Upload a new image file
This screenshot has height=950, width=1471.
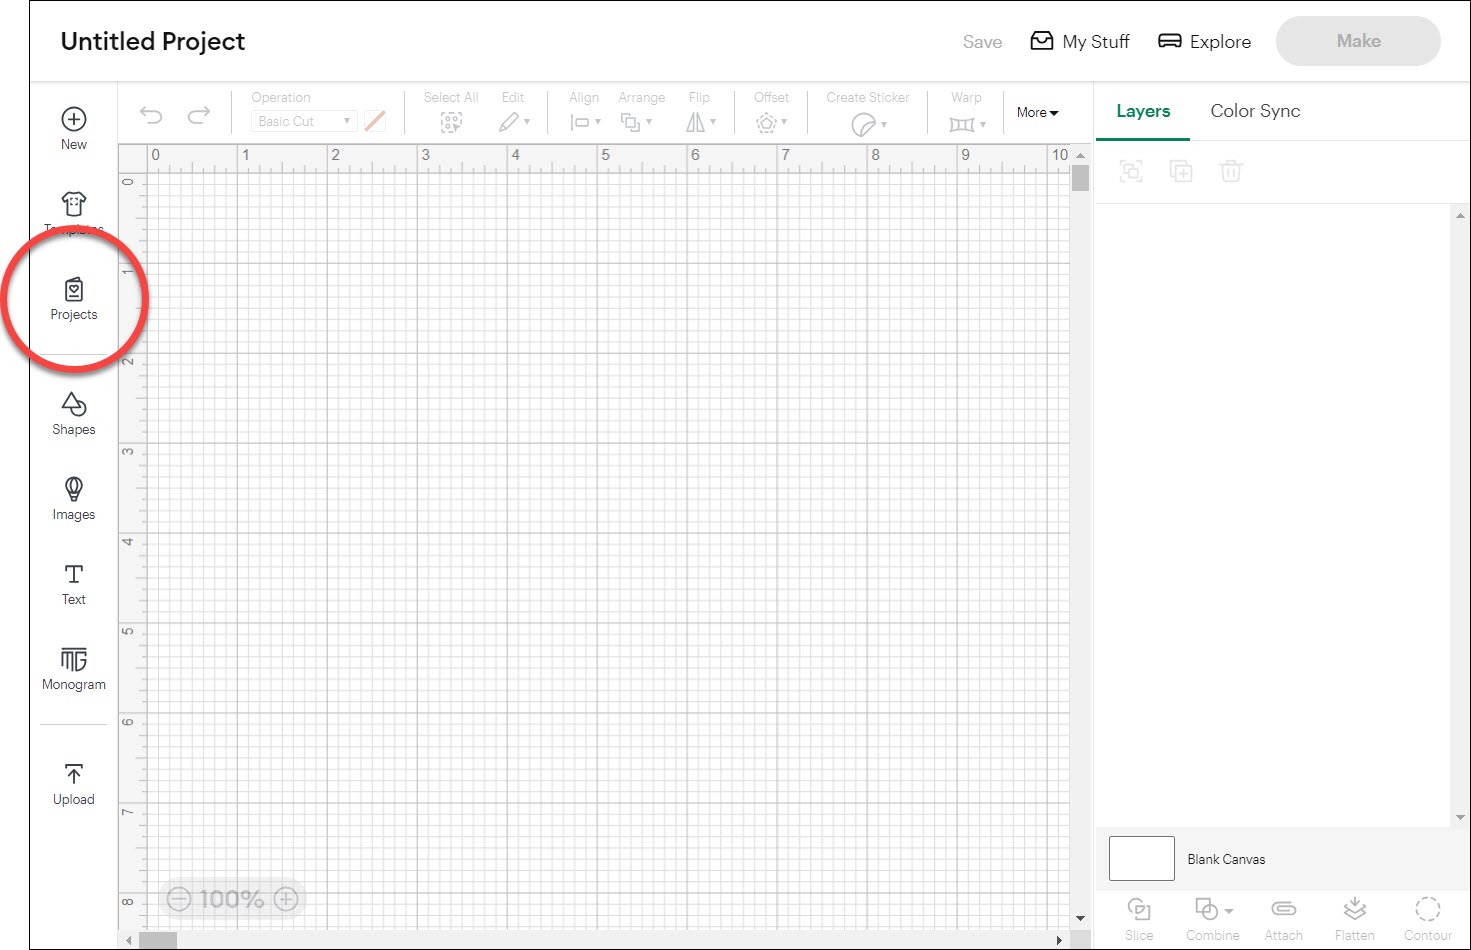click(x=73, y=782)
